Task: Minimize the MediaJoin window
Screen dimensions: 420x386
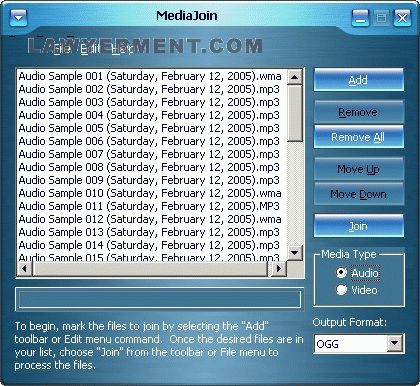Action: 360,18
